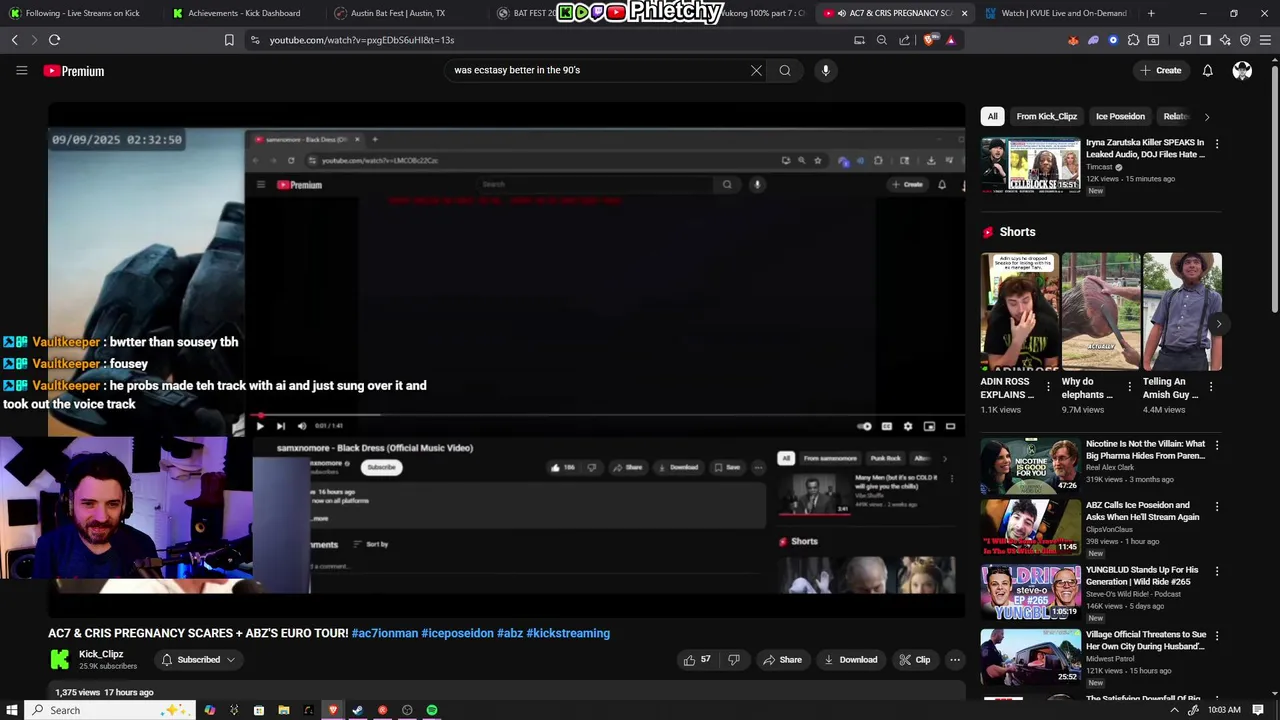This screenshot has height=720, width=1280.
Task: Select Ice Poseidon filter chip
Action: 1120,116
